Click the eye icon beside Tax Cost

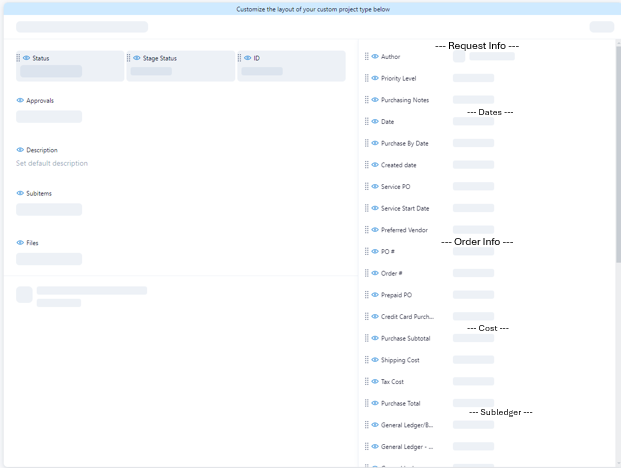point(375,381)
